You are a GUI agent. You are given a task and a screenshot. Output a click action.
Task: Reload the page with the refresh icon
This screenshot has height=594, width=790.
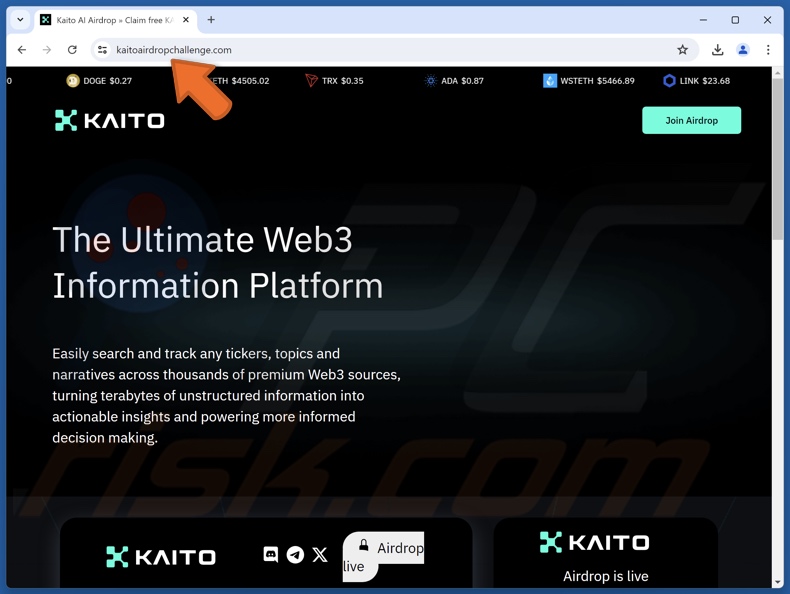click(x=72, y=50)
